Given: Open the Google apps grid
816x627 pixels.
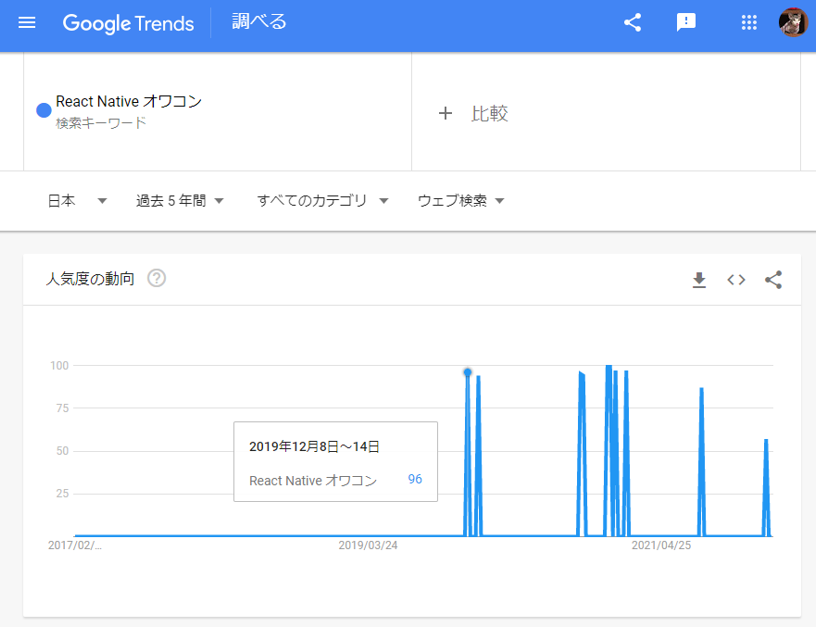Looking at the screenshot, I should 749,22.
